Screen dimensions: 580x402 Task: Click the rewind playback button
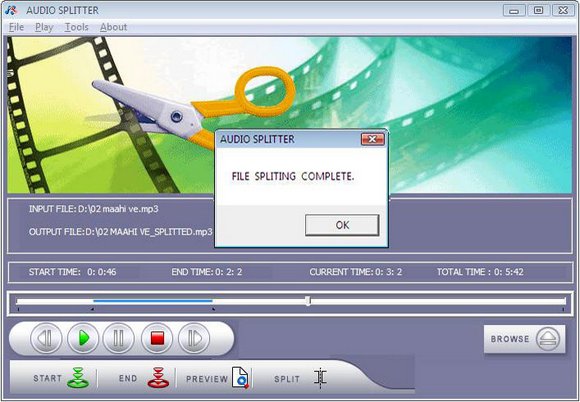point(46,338)
